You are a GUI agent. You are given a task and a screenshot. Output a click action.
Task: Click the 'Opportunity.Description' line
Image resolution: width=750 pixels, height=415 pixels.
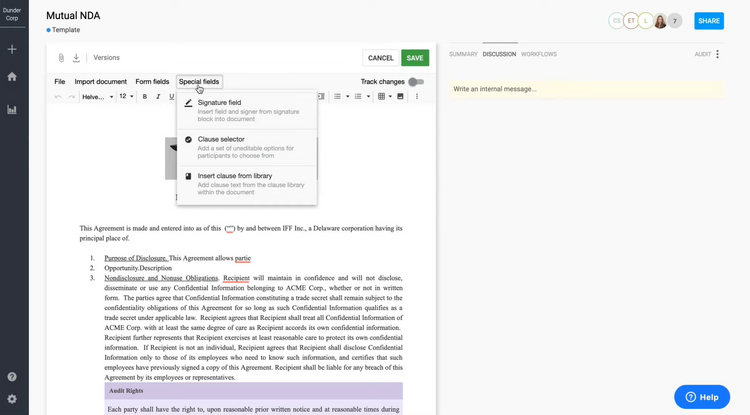tap(138, 268)
